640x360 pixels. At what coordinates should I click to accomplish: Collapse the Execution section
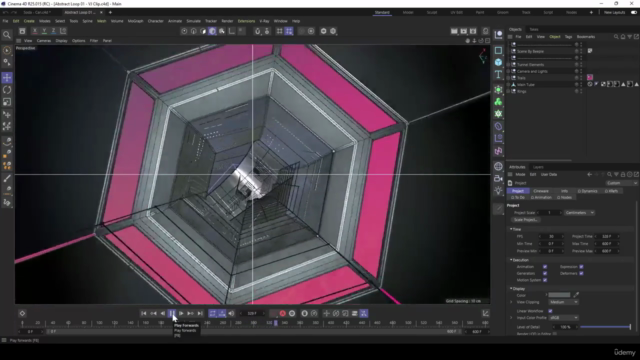(511, 260)
